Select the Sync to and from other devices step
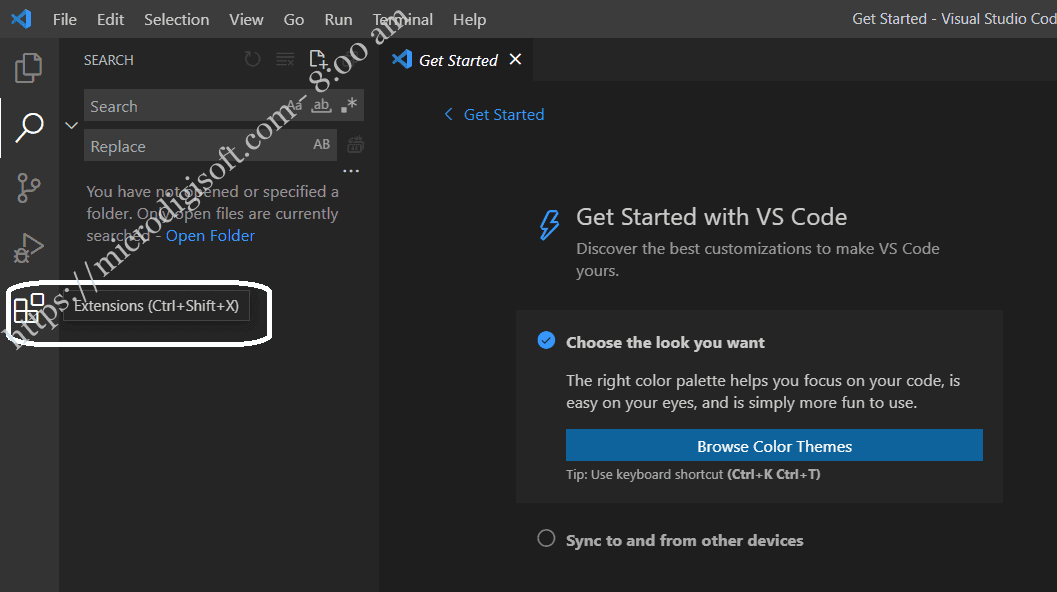Image resolution: width=1057 pixels, height=592 pixels. click(684, 541)
